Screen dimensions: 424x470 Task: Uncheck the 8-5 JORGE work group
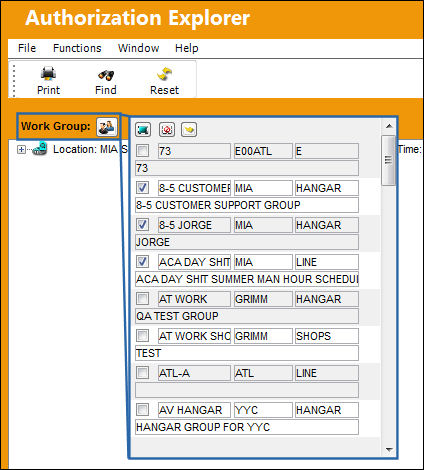(x=143, y=225)
